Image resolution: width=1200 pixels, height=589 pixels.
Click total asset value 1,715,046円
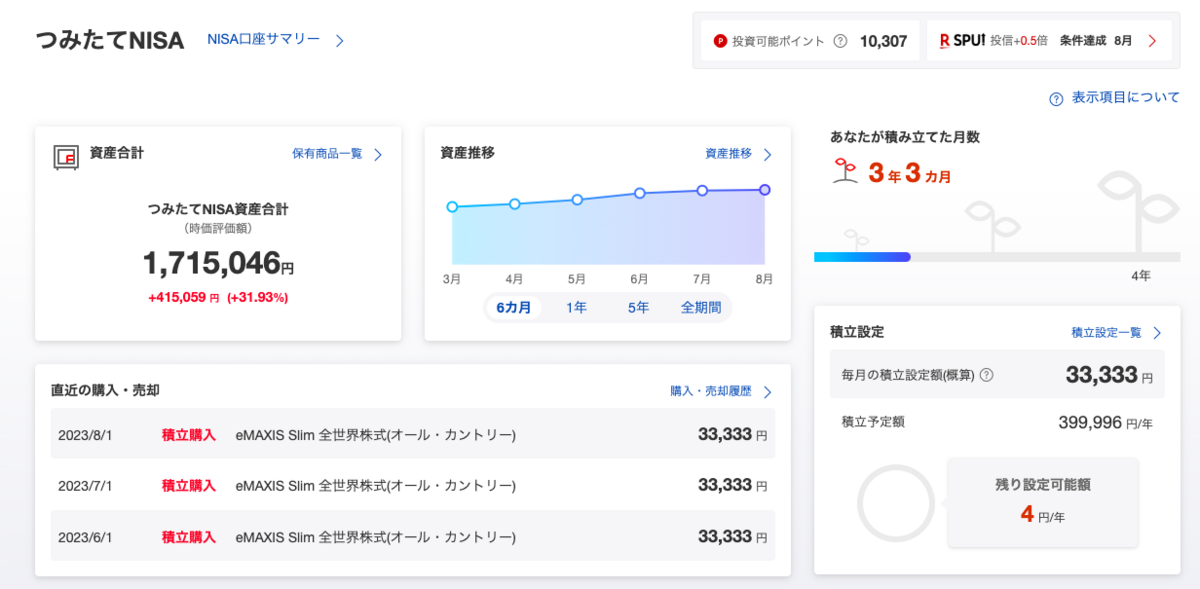[218, 264]
